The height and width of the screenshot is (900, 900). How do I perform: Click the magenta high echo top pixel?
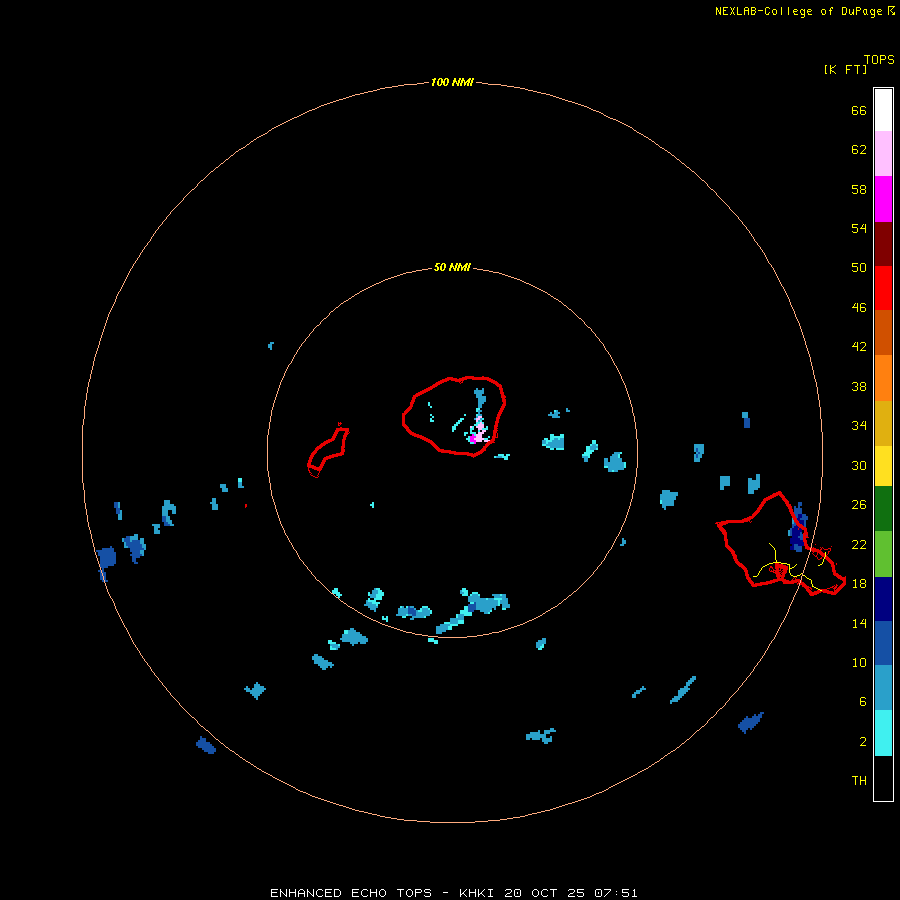tap(472, 439)
